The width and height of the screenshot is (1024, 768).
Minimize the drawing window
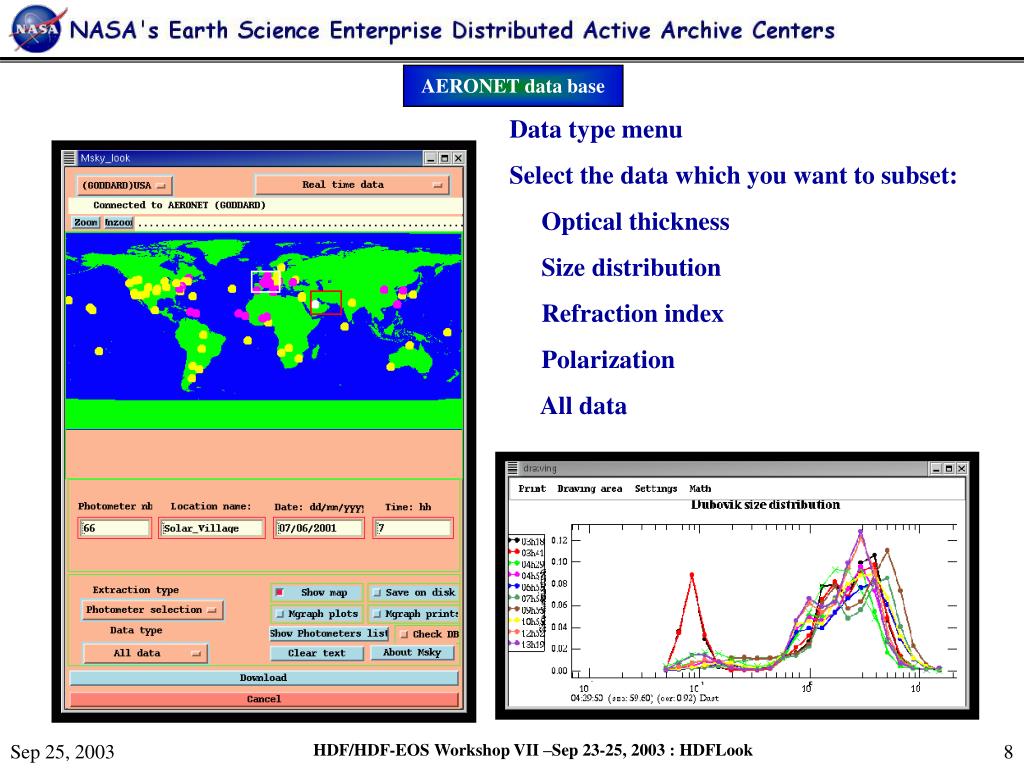(936, 468)
